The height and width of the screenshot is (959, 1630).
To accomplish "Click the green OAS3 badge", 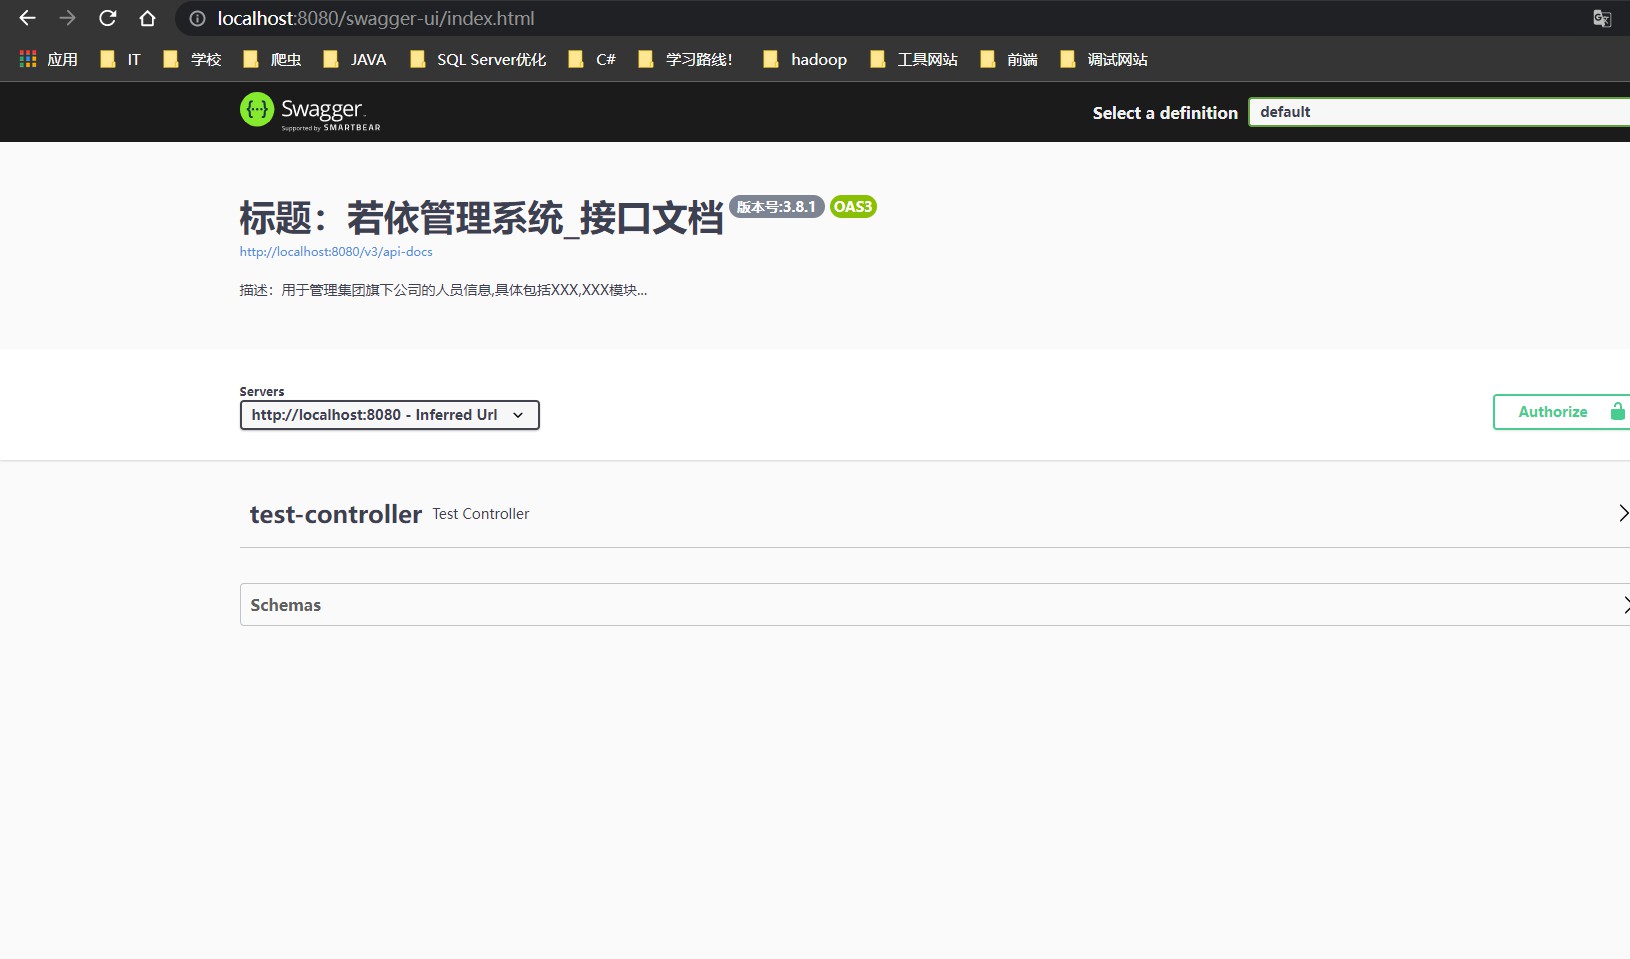I will tap(852, 207).
